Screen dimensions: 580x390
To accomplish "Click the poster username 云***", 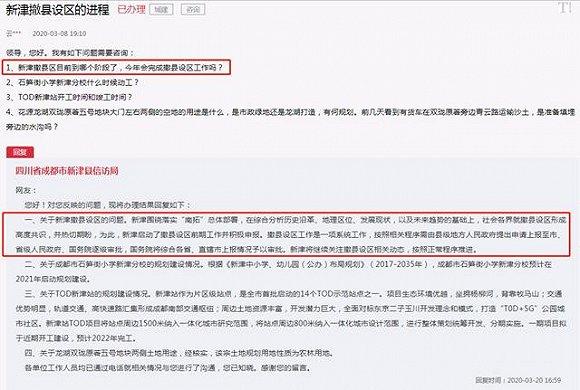I will (14, 33).
